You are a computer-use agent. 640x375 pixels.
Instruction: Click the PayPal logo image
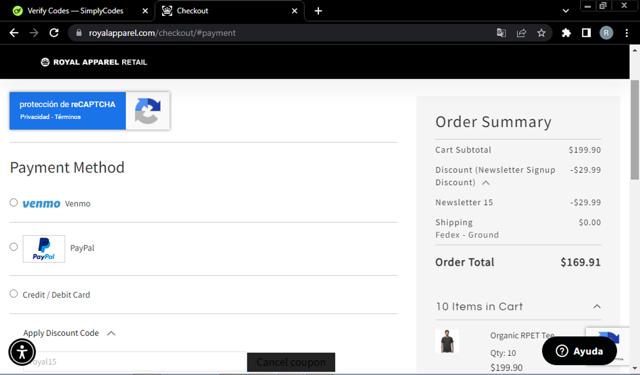(x=44, y=249)
